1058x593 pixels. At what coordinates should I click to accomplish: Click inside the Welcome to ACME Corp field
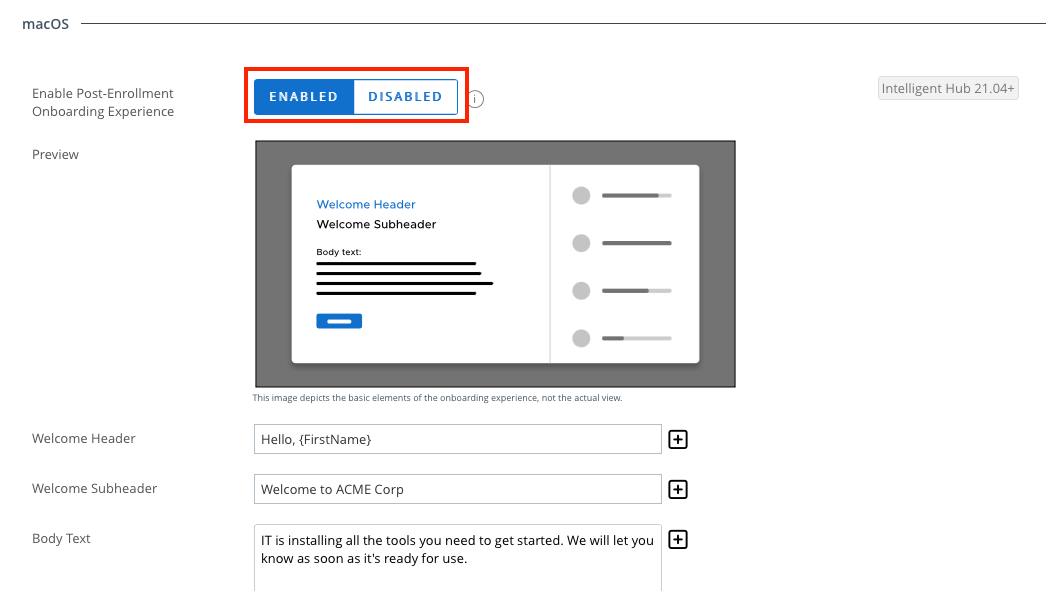457,489
